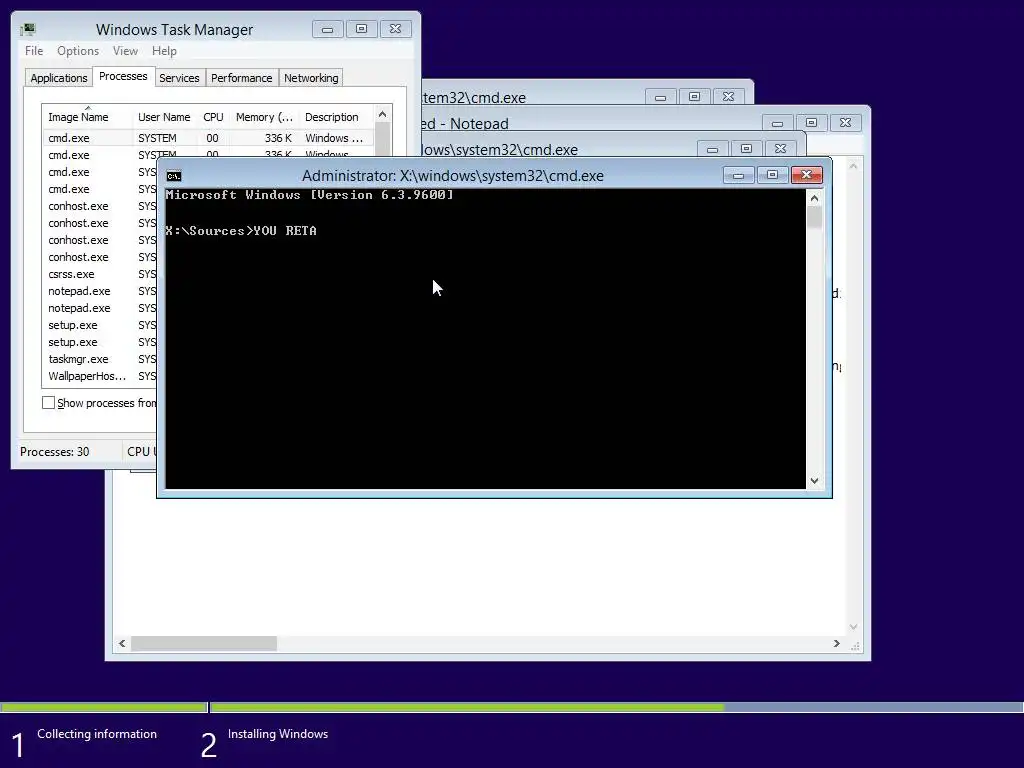Close the rearmost tem32\cmd.exe window
This screenshot has height=768, width=1024.
tap(729, 97)
